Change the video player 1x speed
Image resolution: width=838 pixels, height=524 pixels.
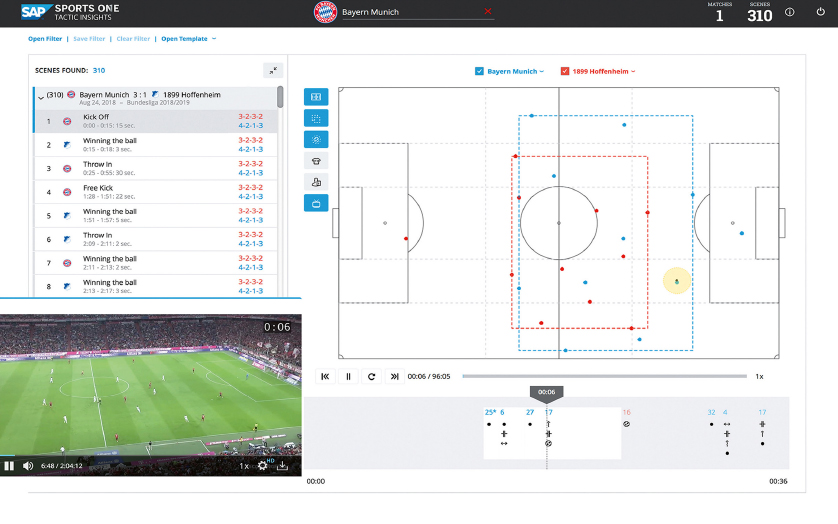point(243,466)
